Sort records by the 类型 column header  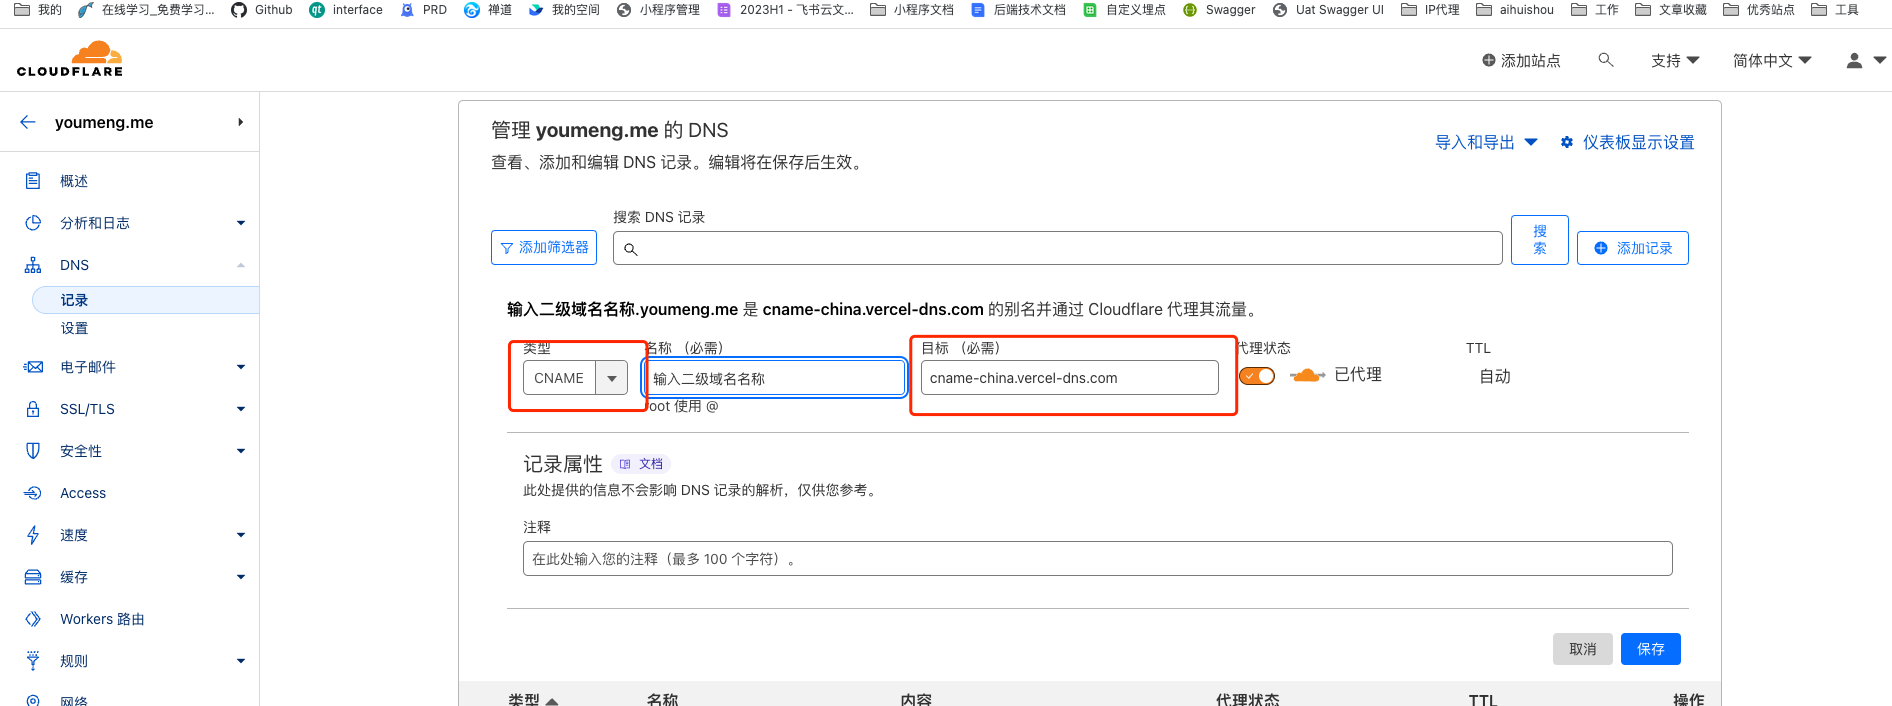pos(533,699)
